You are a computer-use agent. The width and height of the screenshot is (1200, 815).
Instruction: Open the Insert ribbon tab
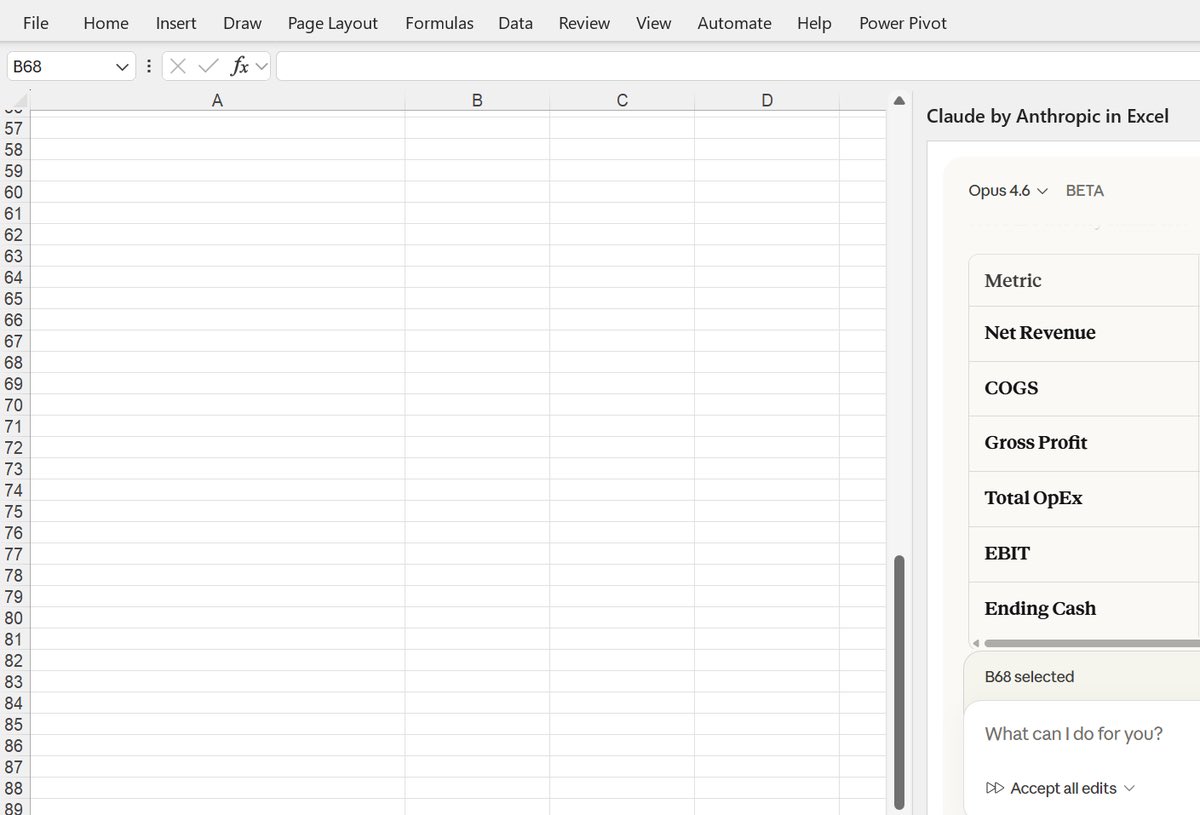(x=176, y=22)
